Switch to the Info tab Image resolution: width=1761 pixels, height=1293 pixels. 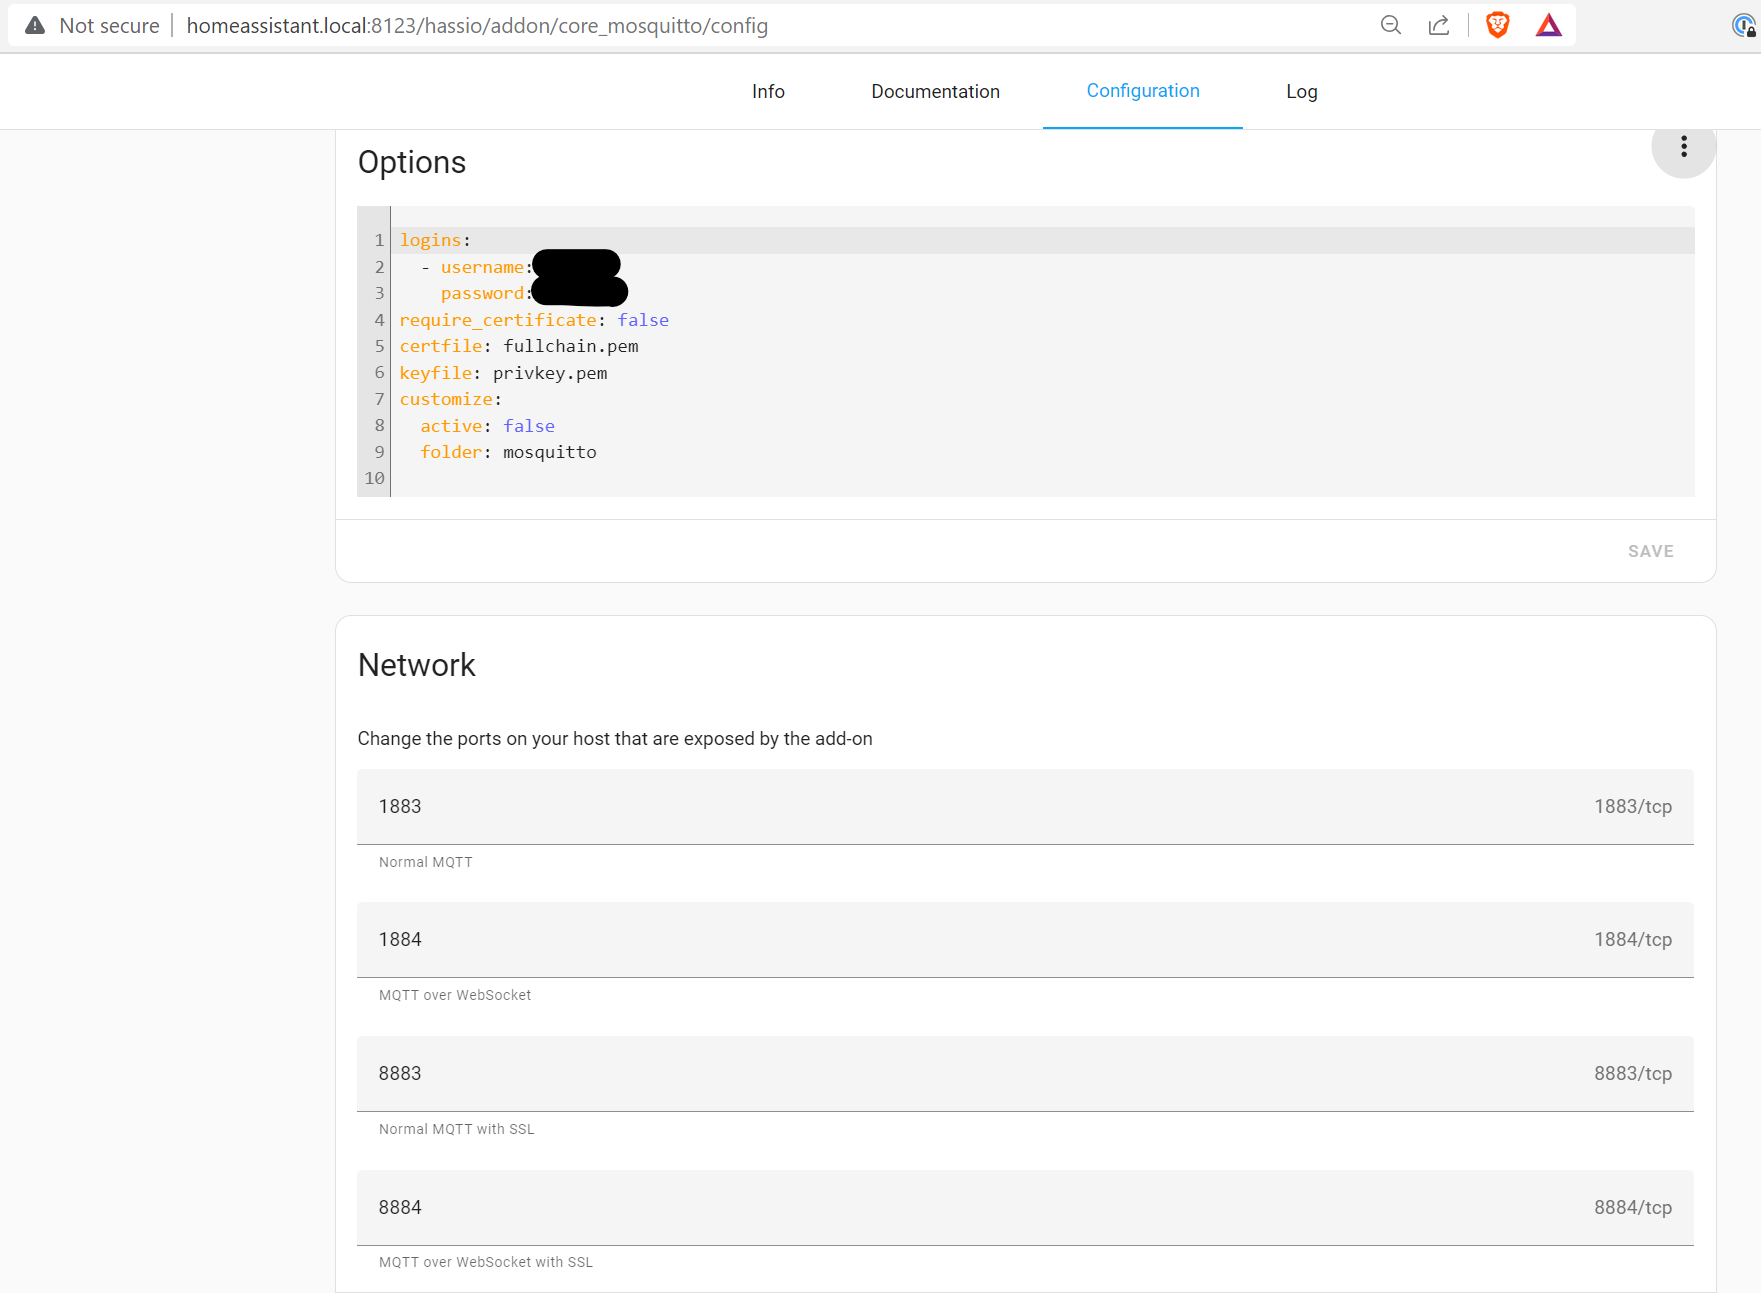tap(768, 92)
